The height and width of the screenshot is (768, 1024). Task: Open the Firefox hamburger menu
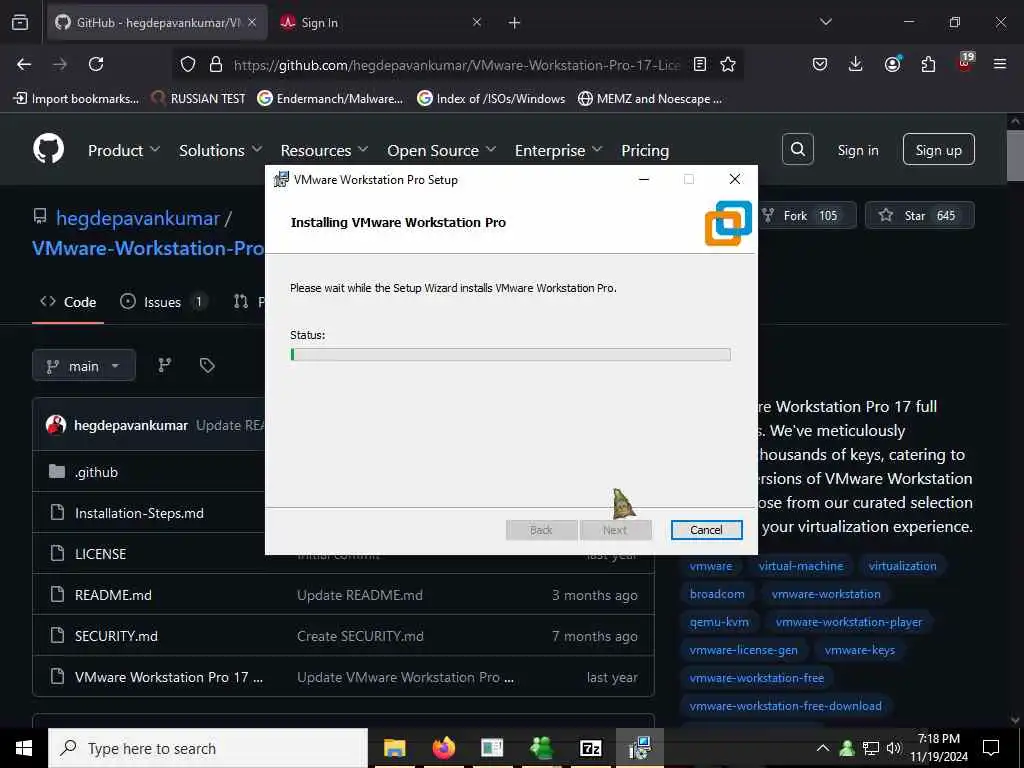tap(1000, 64)
